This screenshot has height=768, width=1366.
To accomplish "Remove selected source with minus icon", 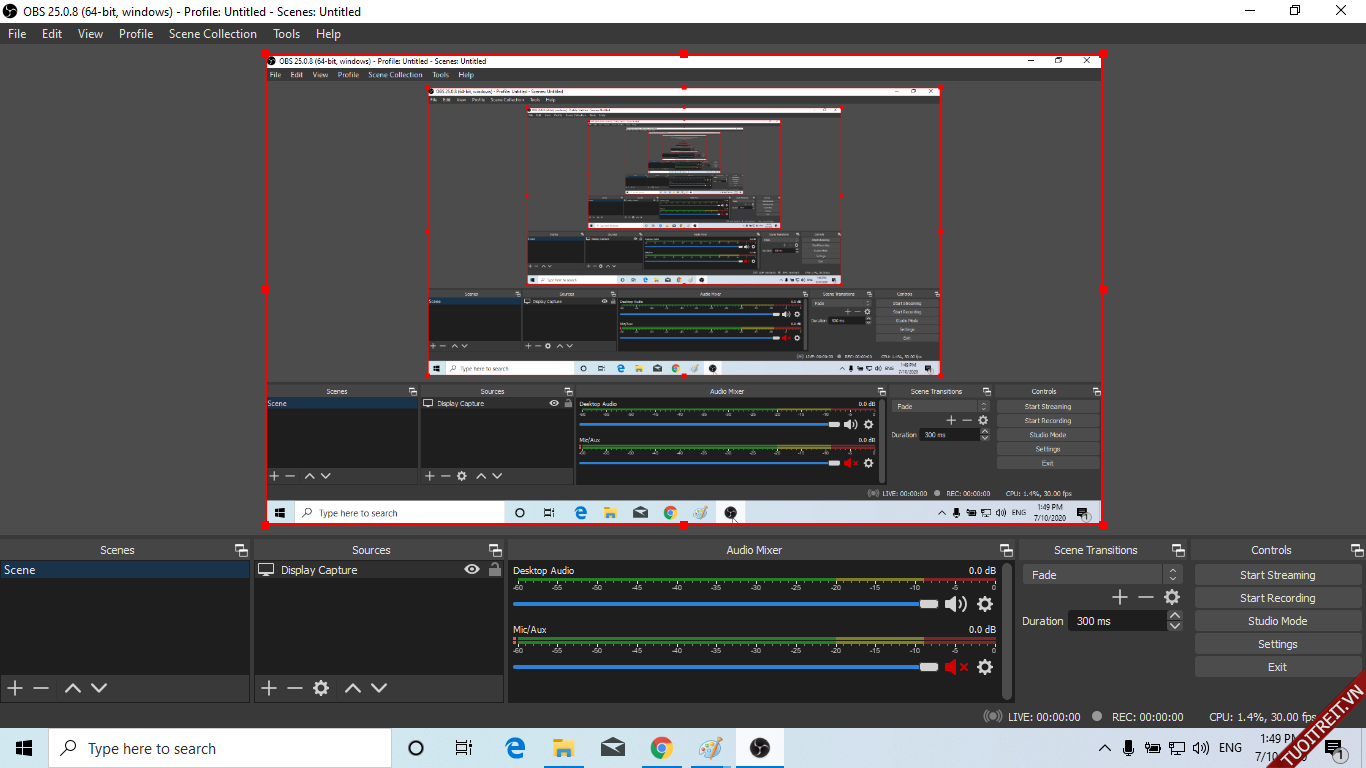I will pos(295,688).
